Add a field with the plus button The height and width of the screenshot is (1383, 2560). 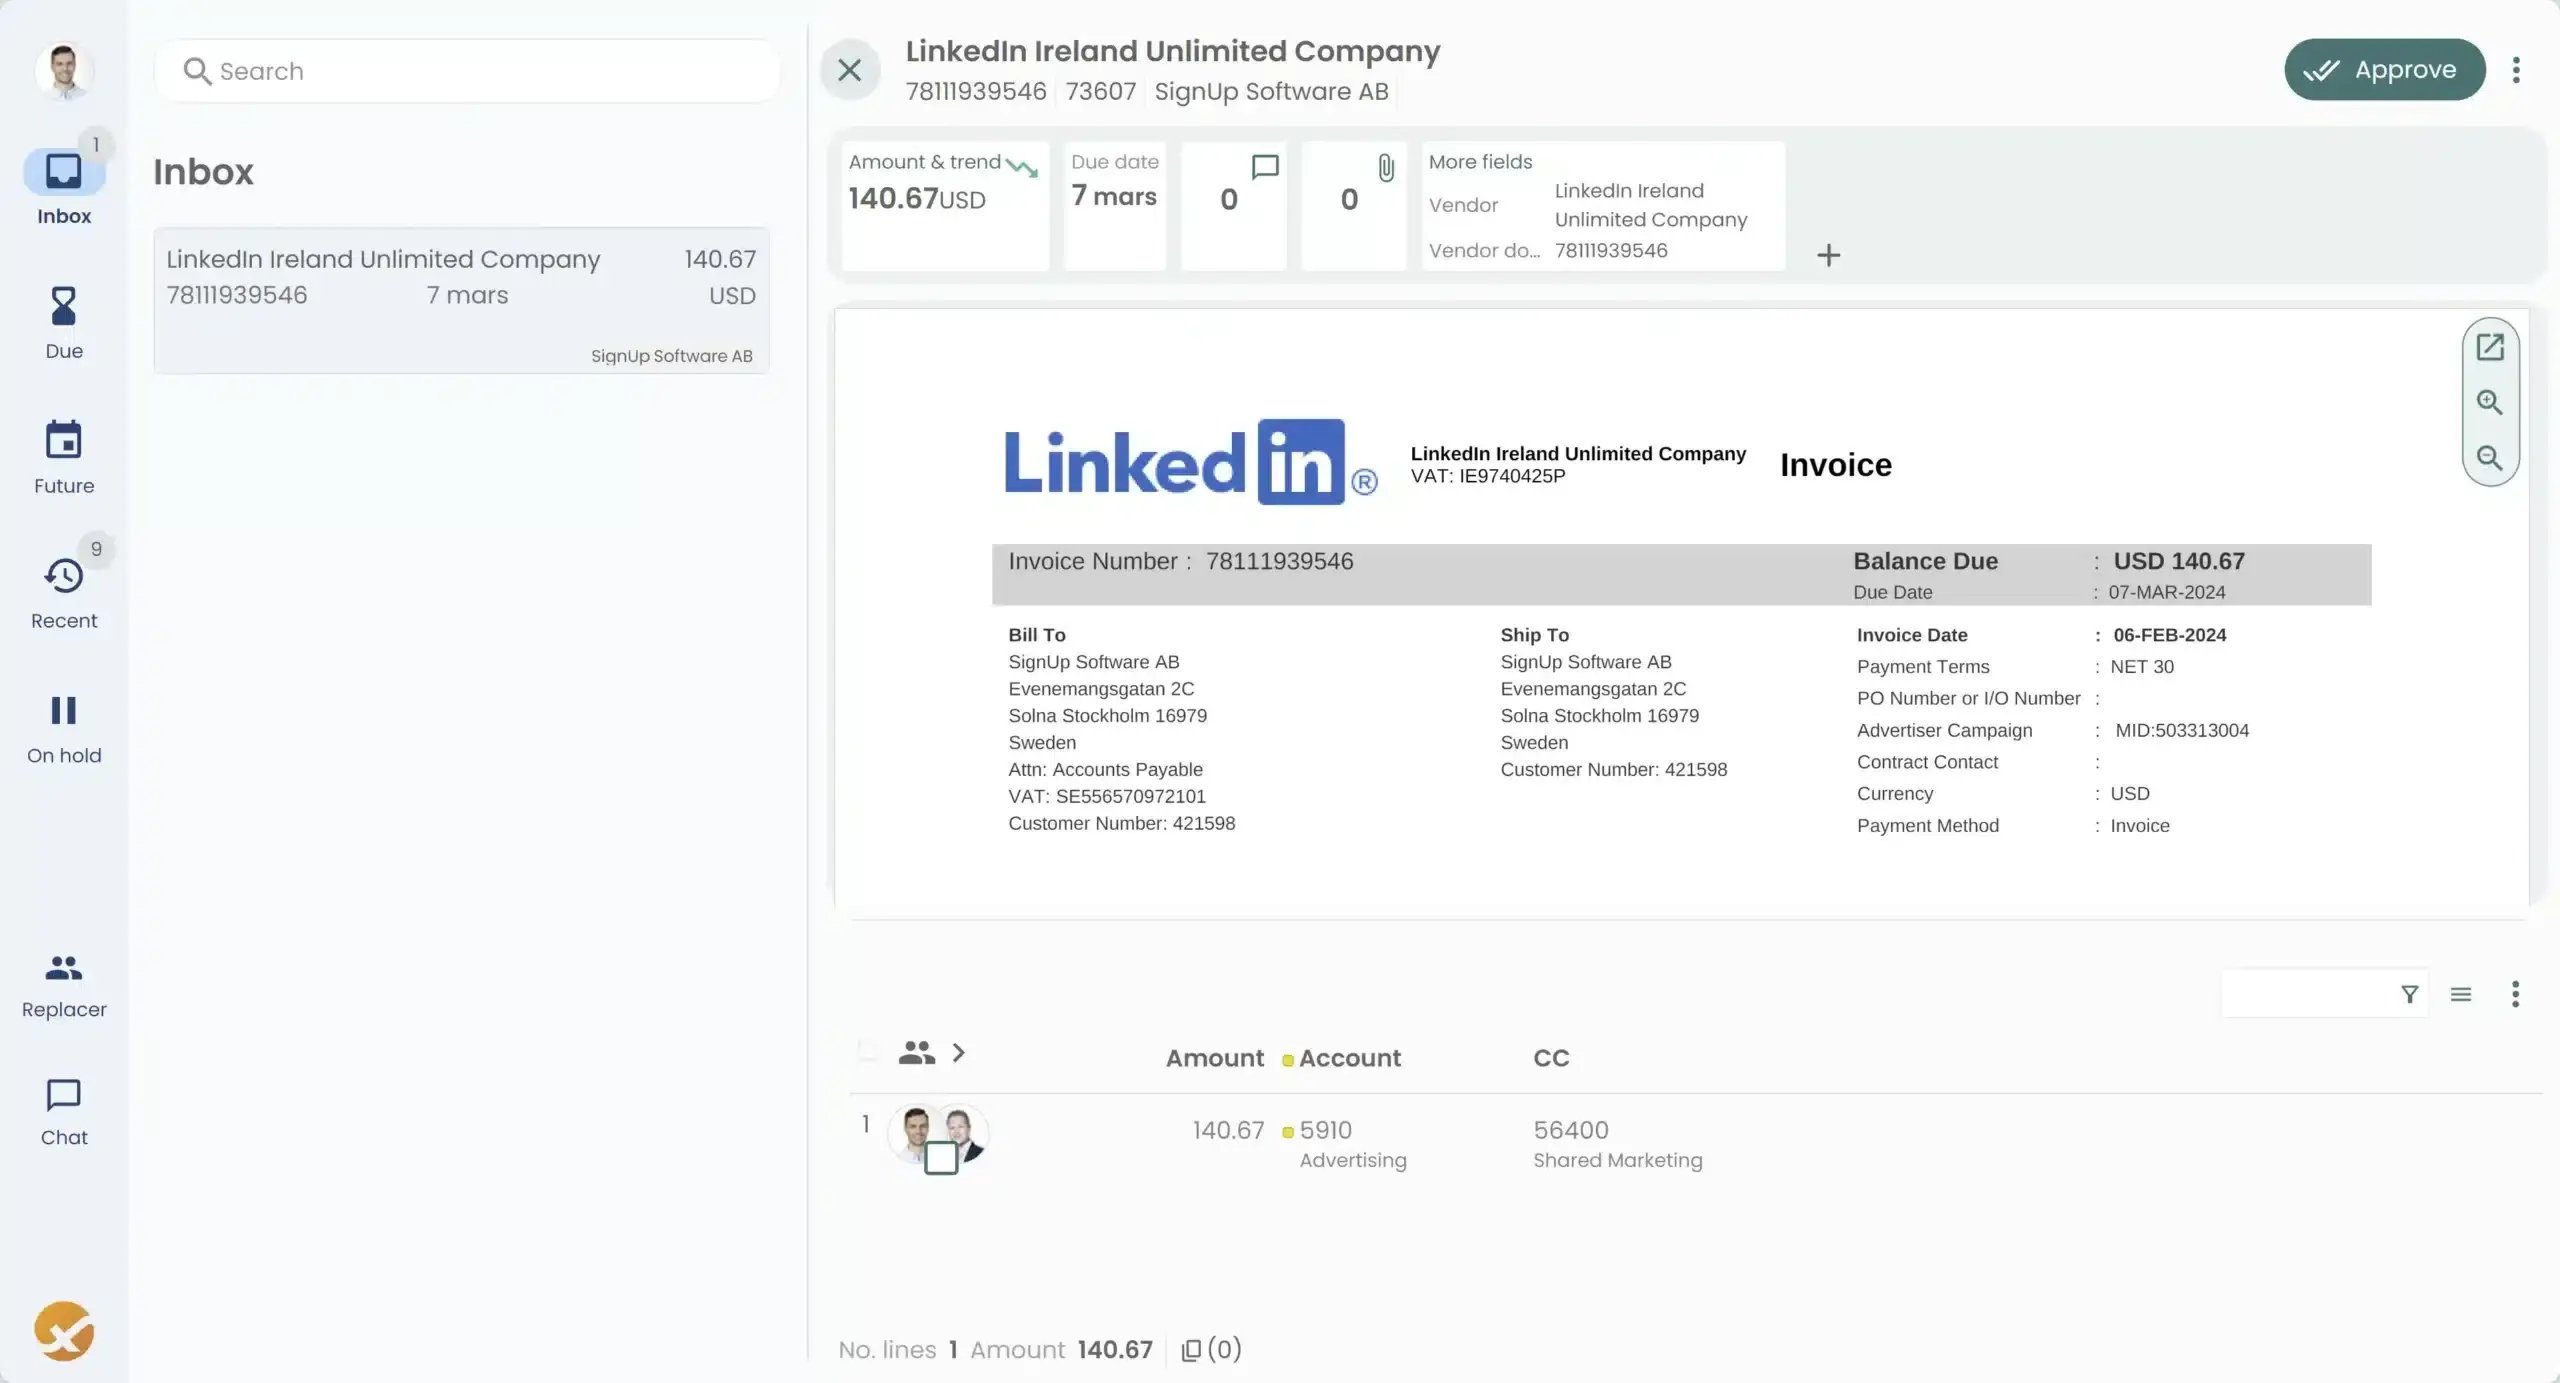(x=1829, y=255)
